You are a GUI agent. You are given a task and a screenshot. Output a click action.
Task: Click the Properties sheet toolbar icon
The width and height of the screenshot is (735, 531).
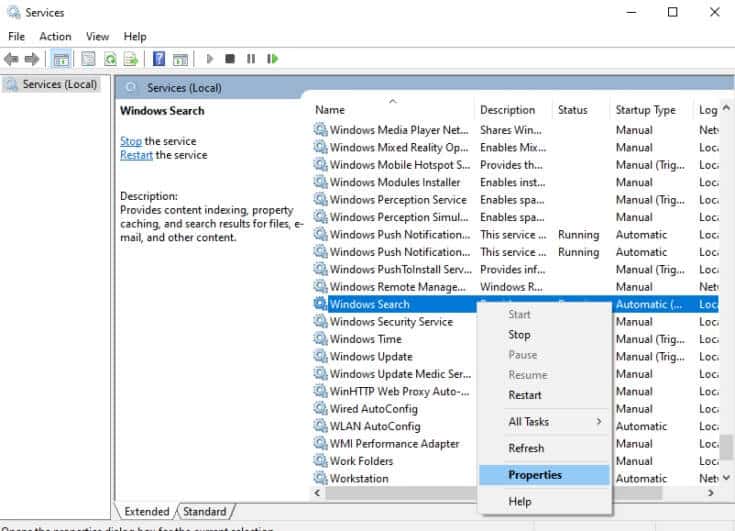click(88, 59)
